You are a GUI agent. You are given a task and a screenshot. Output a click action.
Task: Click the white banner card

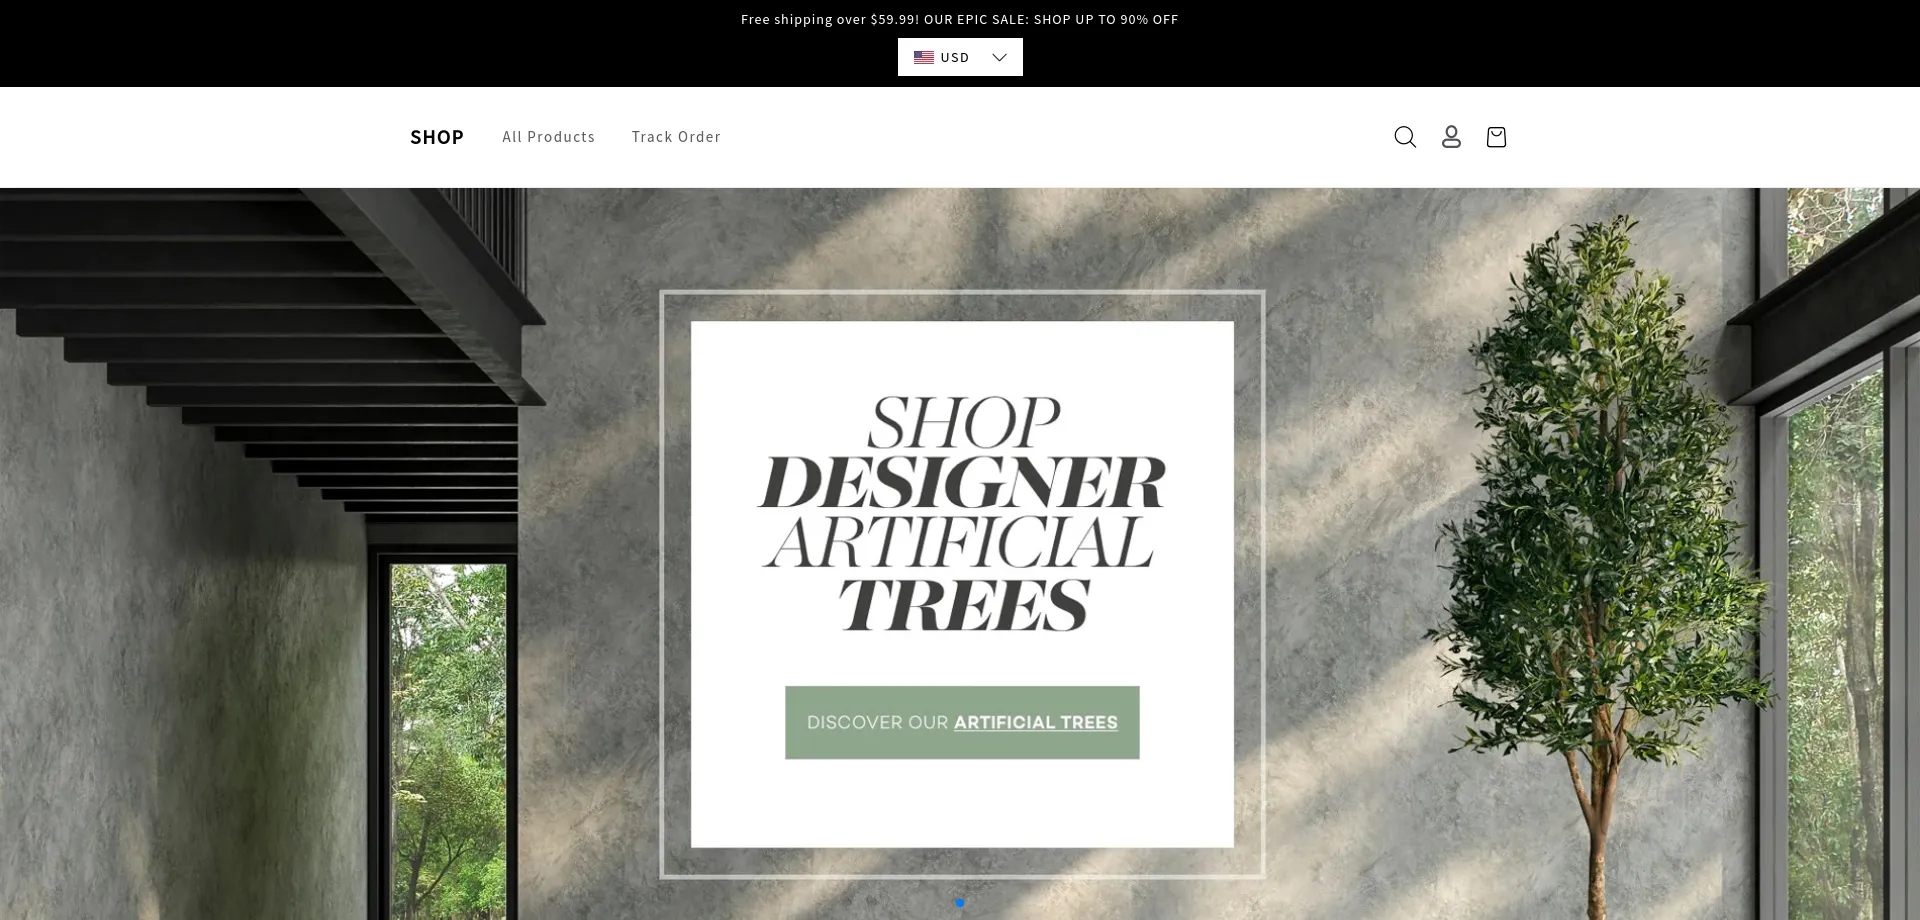tap(962, 584)
